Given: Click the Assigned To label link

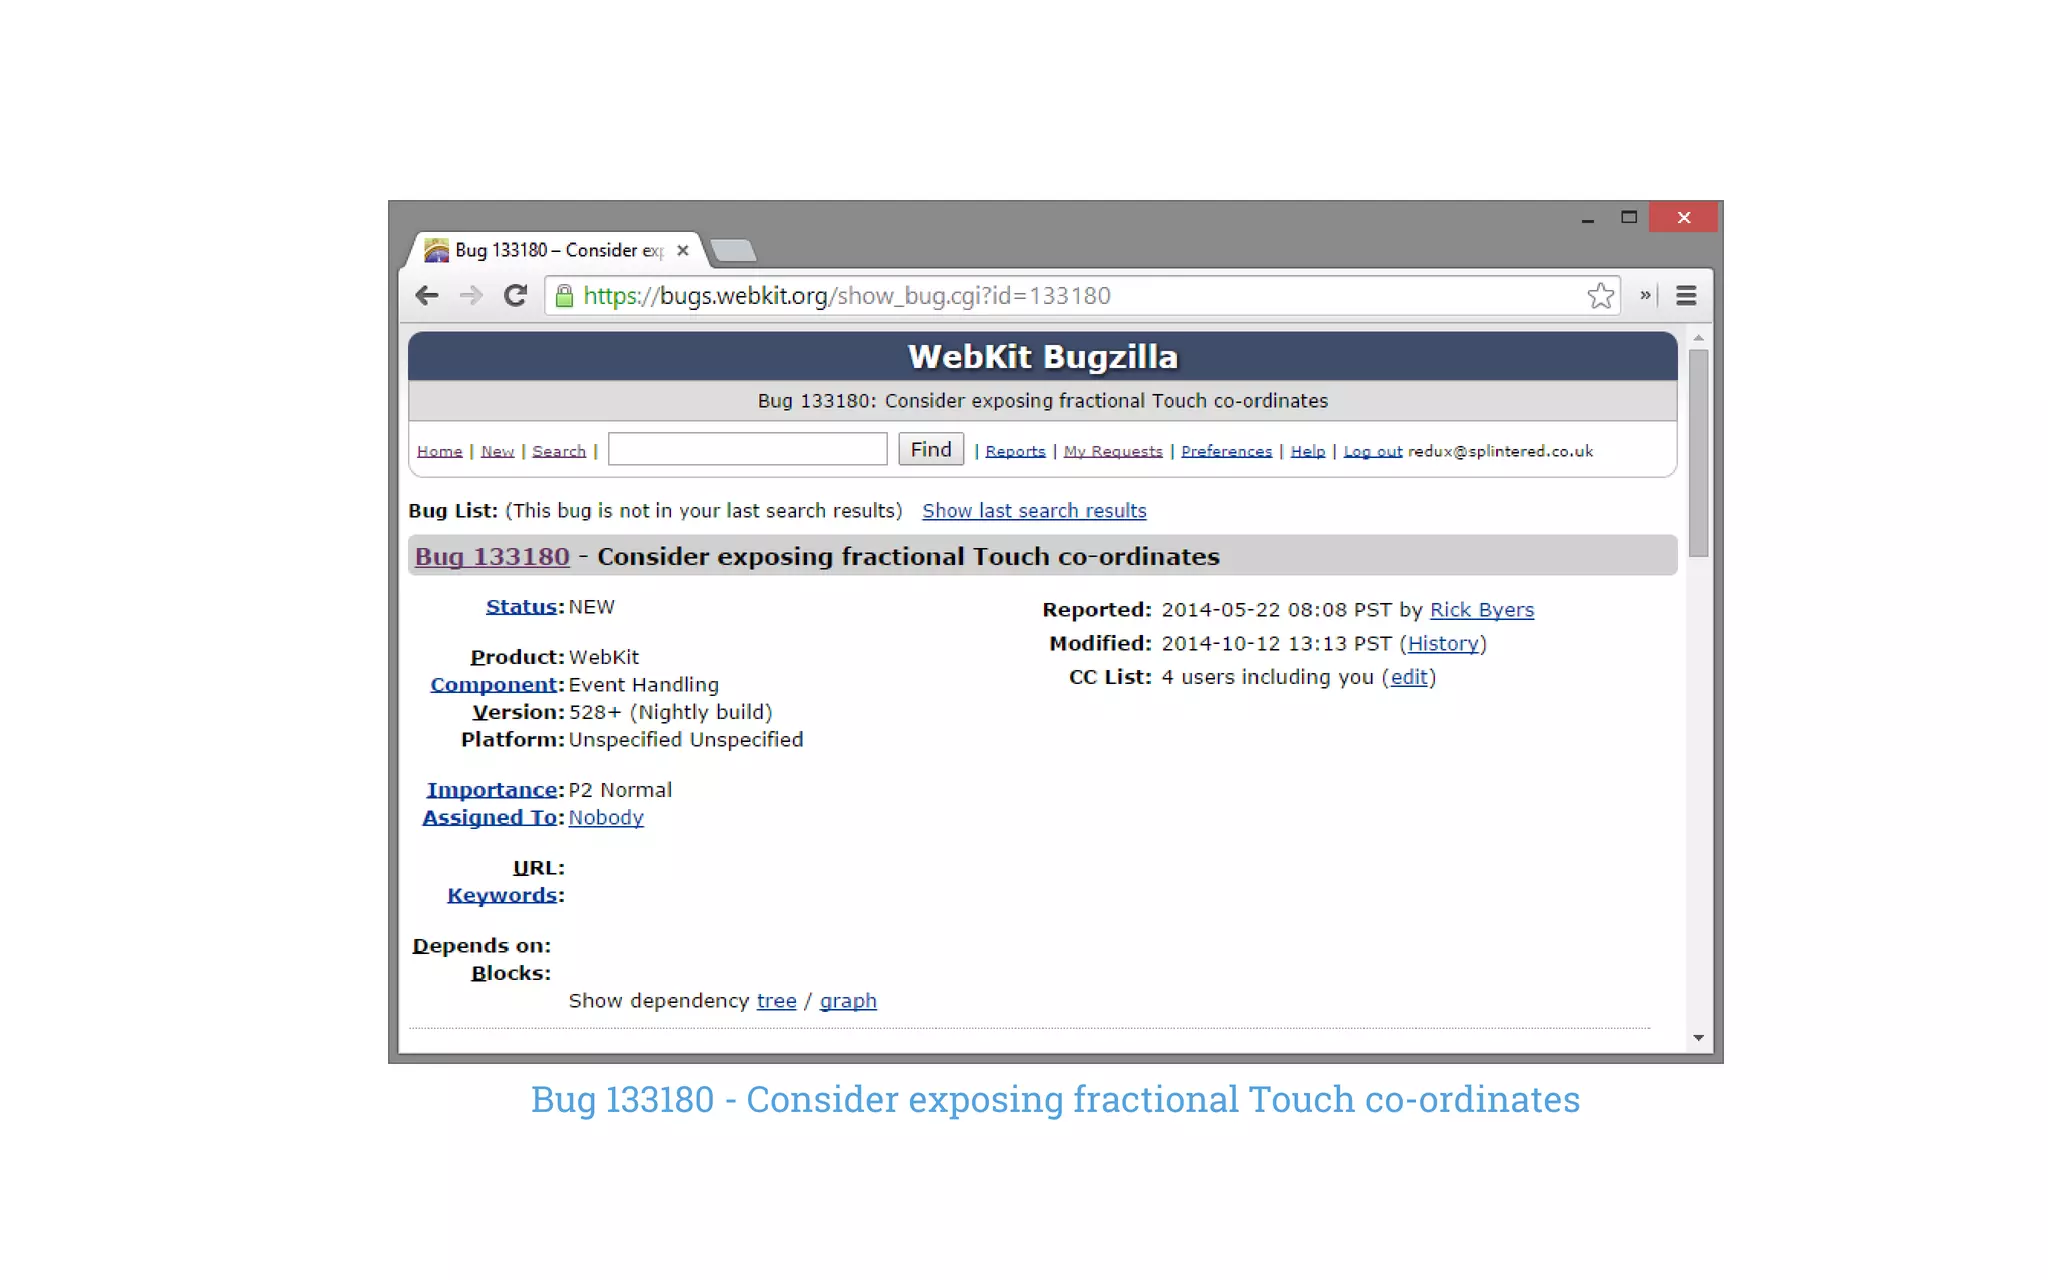Looking at the screenshot, I should 489,818.
